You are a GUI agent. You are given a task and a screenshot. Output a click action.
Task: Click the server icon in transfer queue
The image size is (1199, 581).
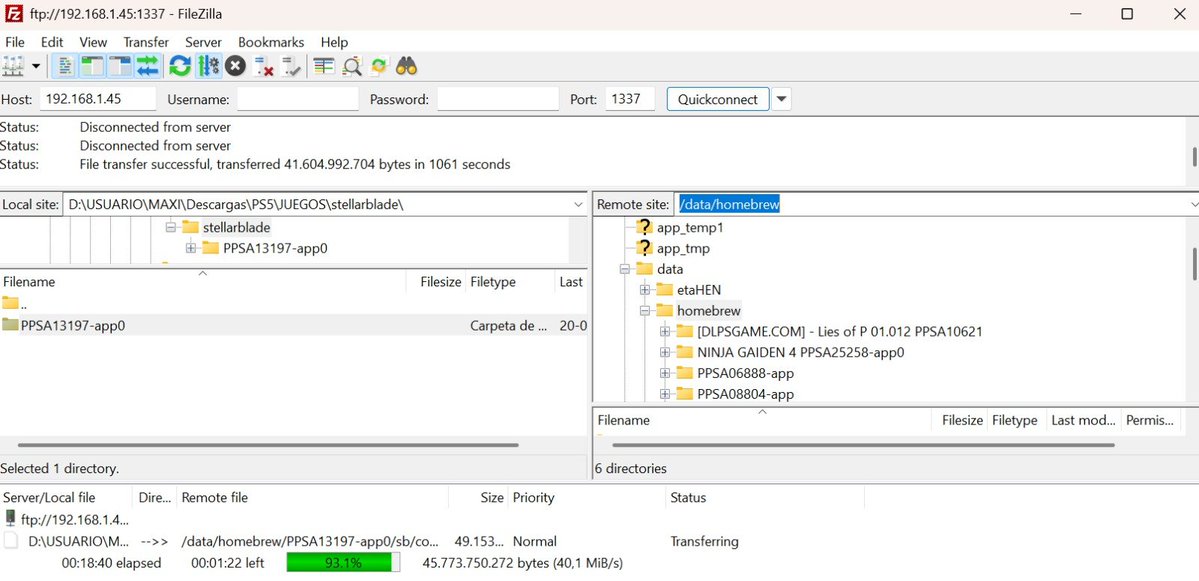10,519
